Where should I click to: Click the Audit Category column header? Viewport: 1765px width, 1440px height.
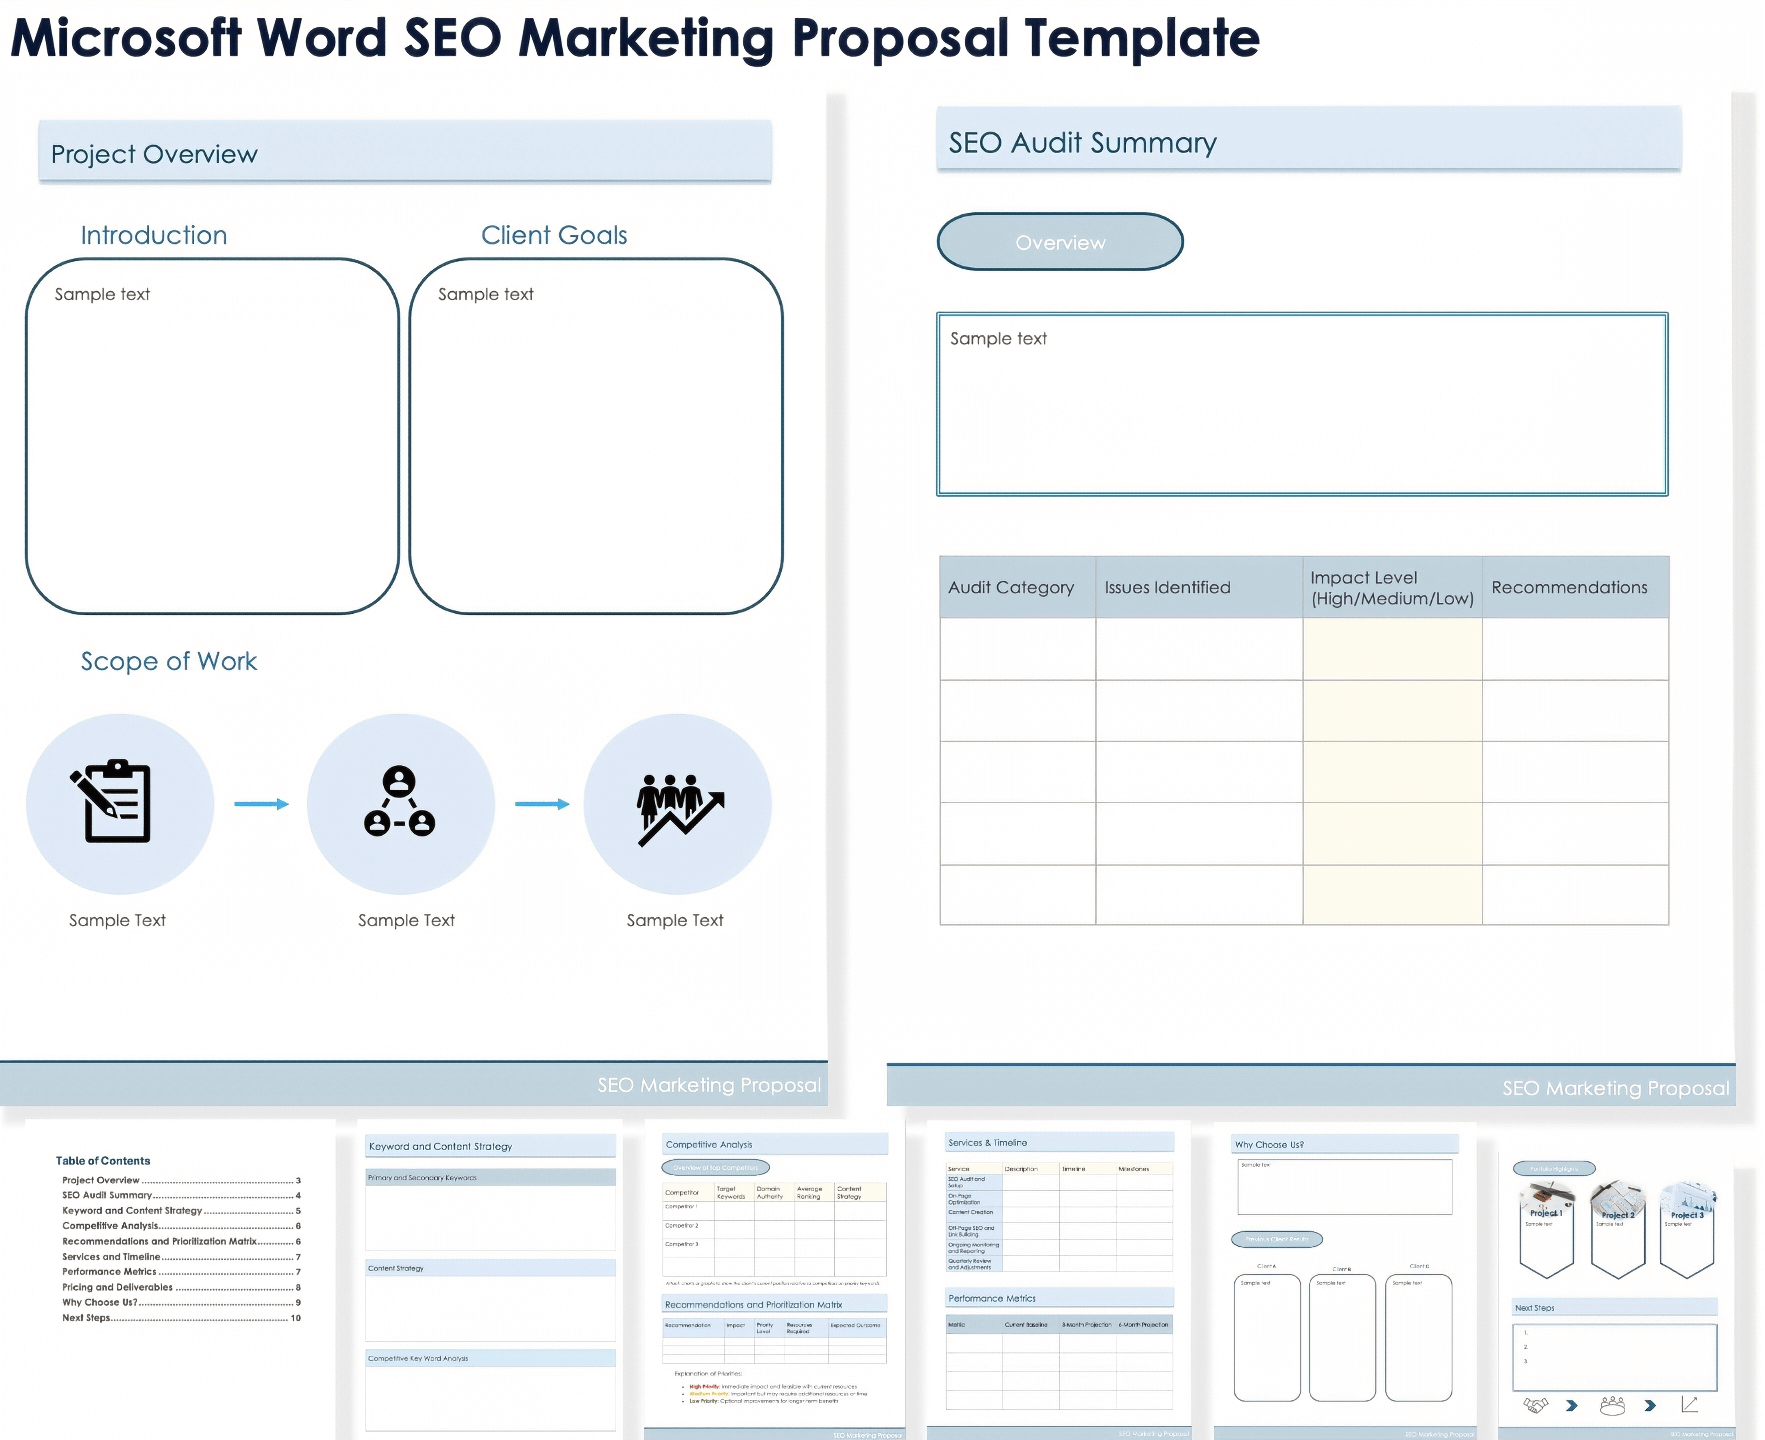(1017, 587)
